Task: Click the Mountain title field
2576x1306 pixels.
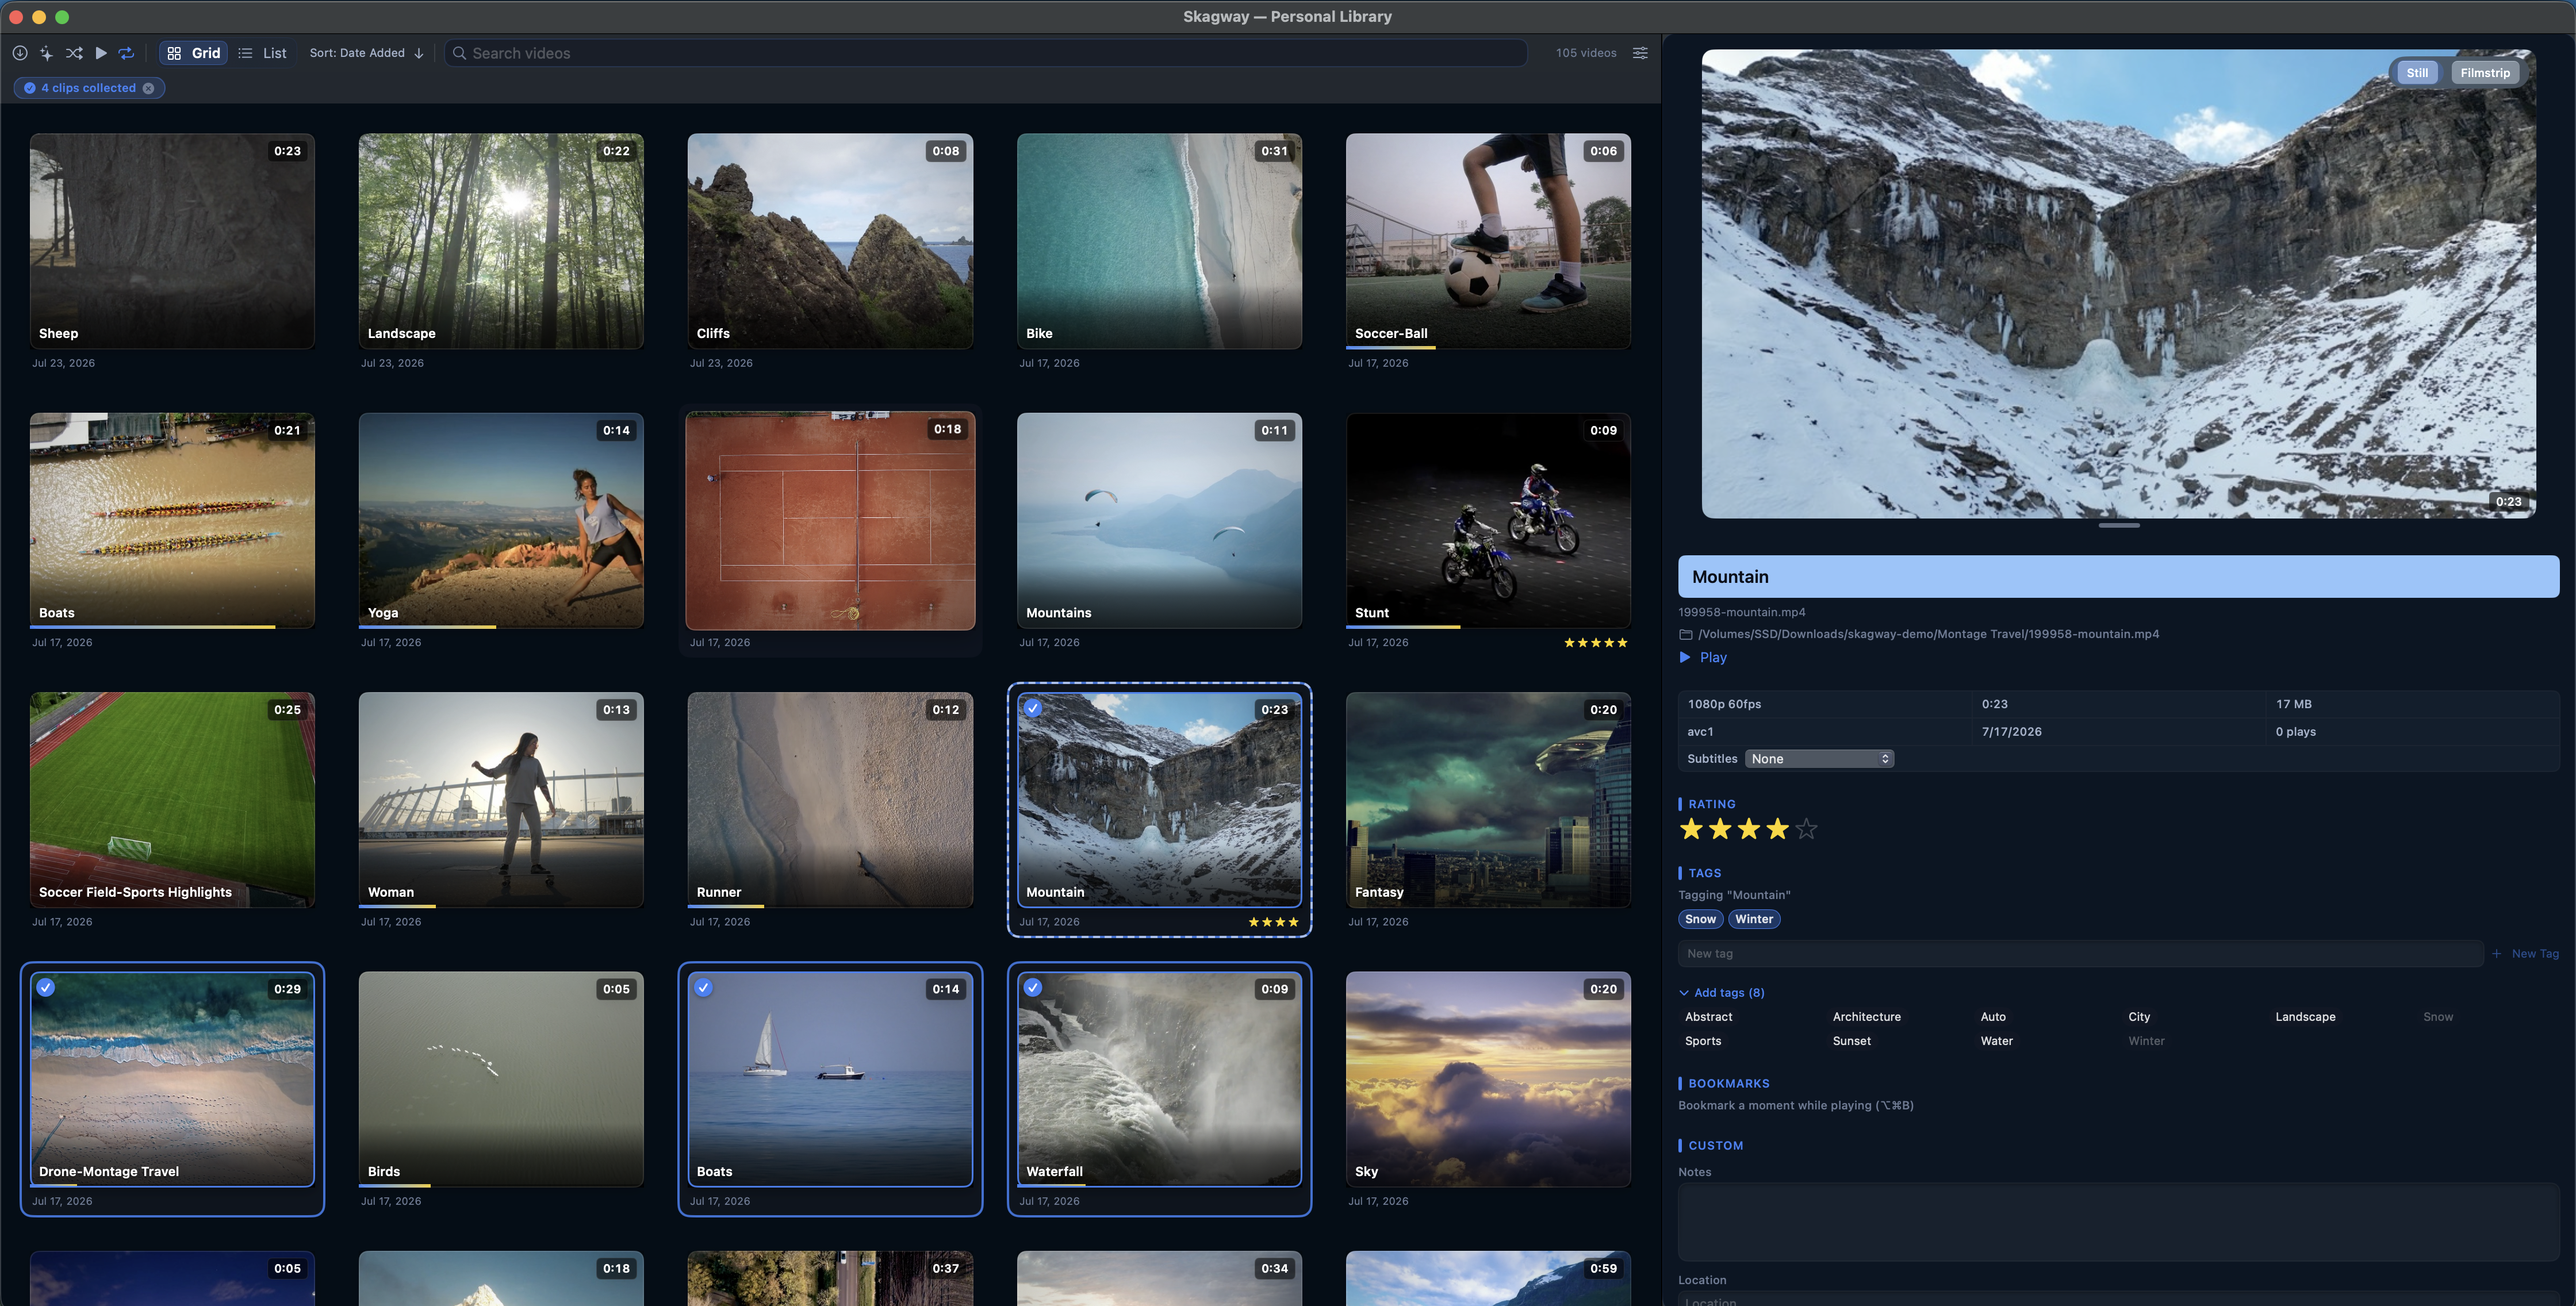Action: [2118, 577]
